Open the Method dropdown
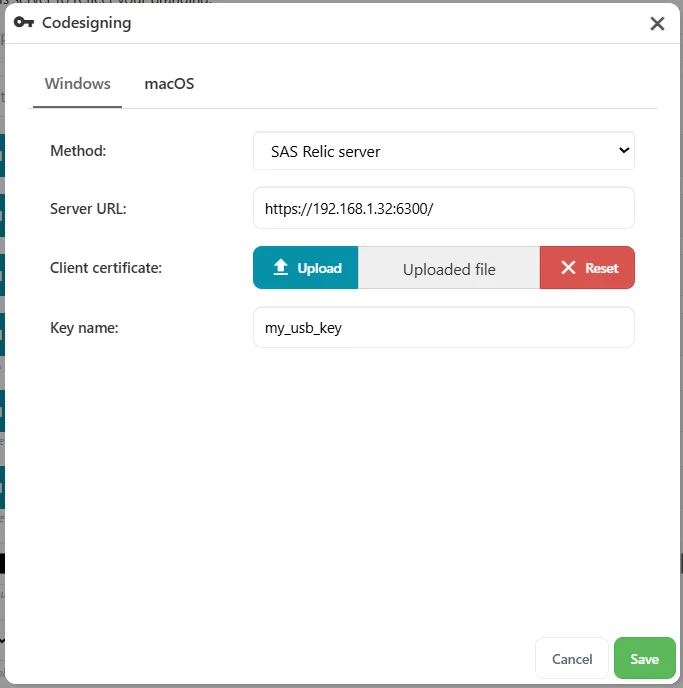The height and width of the screenshot is (688, 683). click(443, 151)
